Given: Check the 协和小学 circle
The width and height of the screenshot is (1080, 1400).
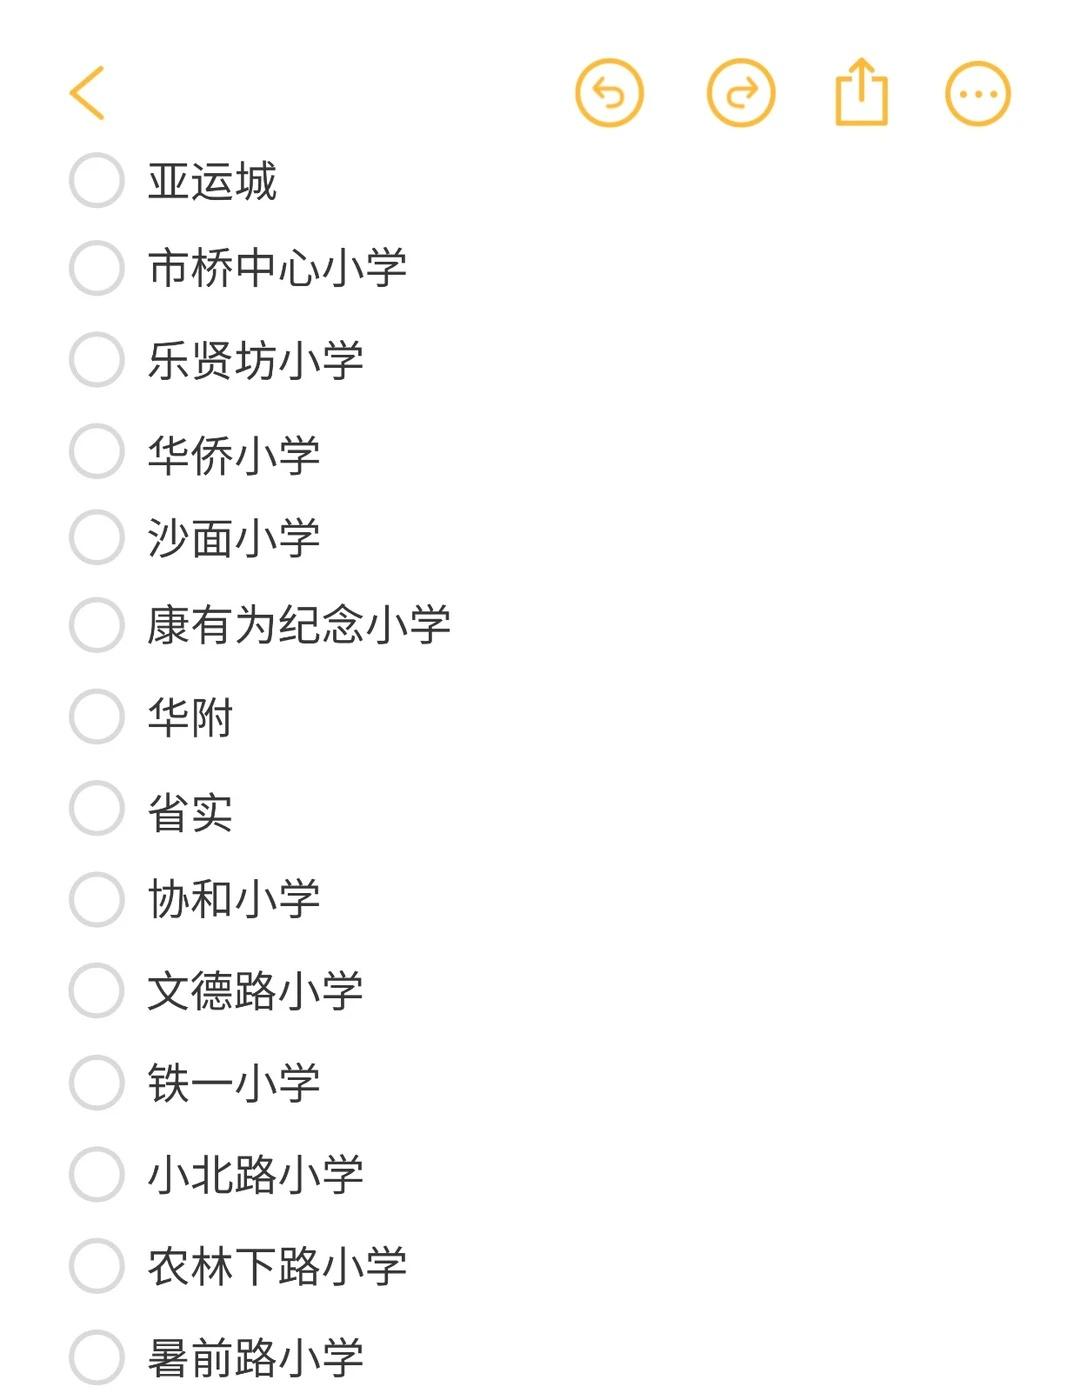Looking at the screenshot, I should click(x=97, y=898).
